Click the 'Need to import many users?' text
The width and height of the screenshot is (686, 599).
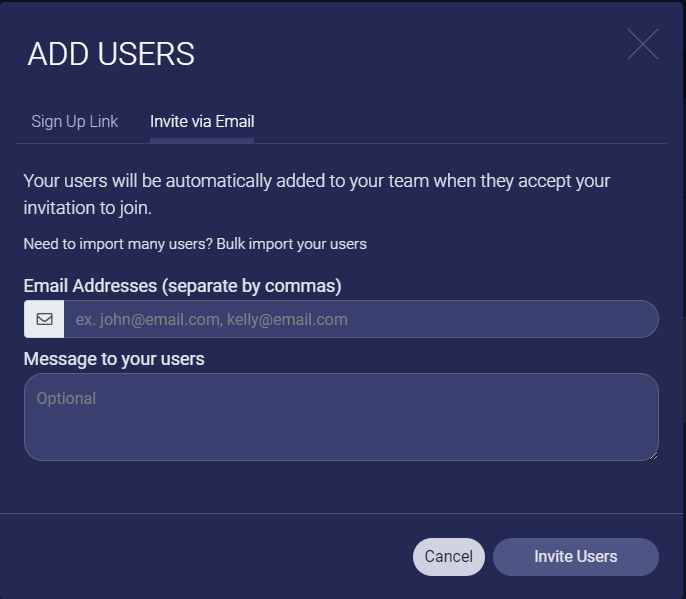tap(118, 244)
